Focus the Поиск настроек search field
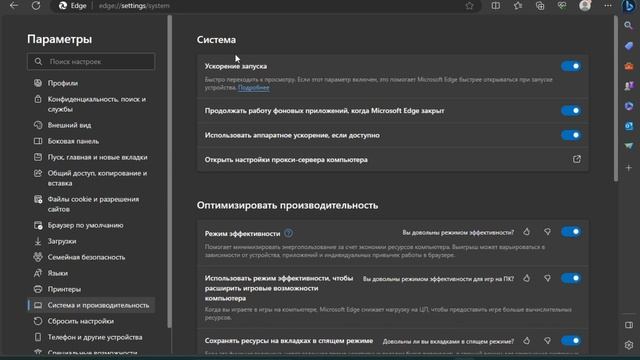 pos(91,62)
